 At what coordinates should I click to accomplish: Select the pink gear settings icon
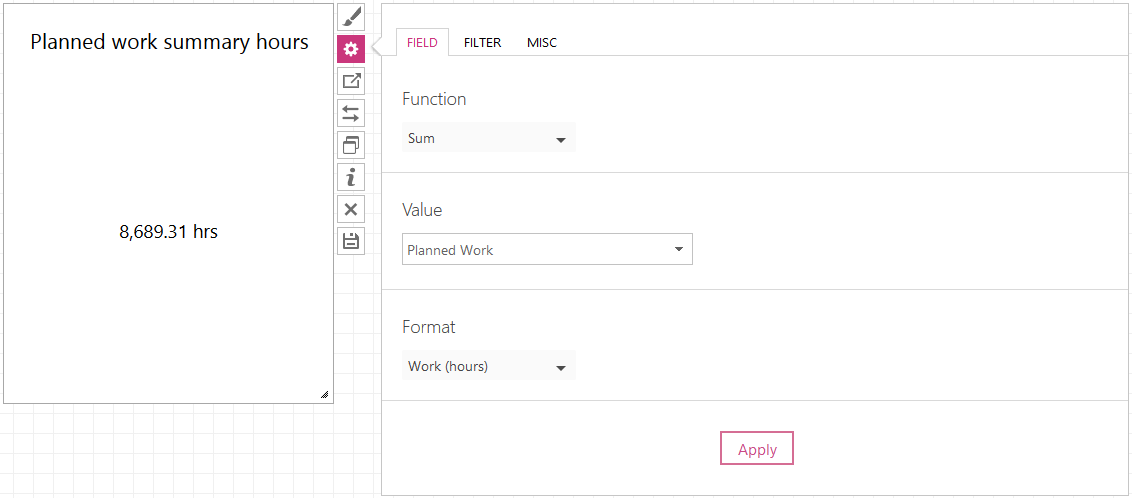click(351, 49)
